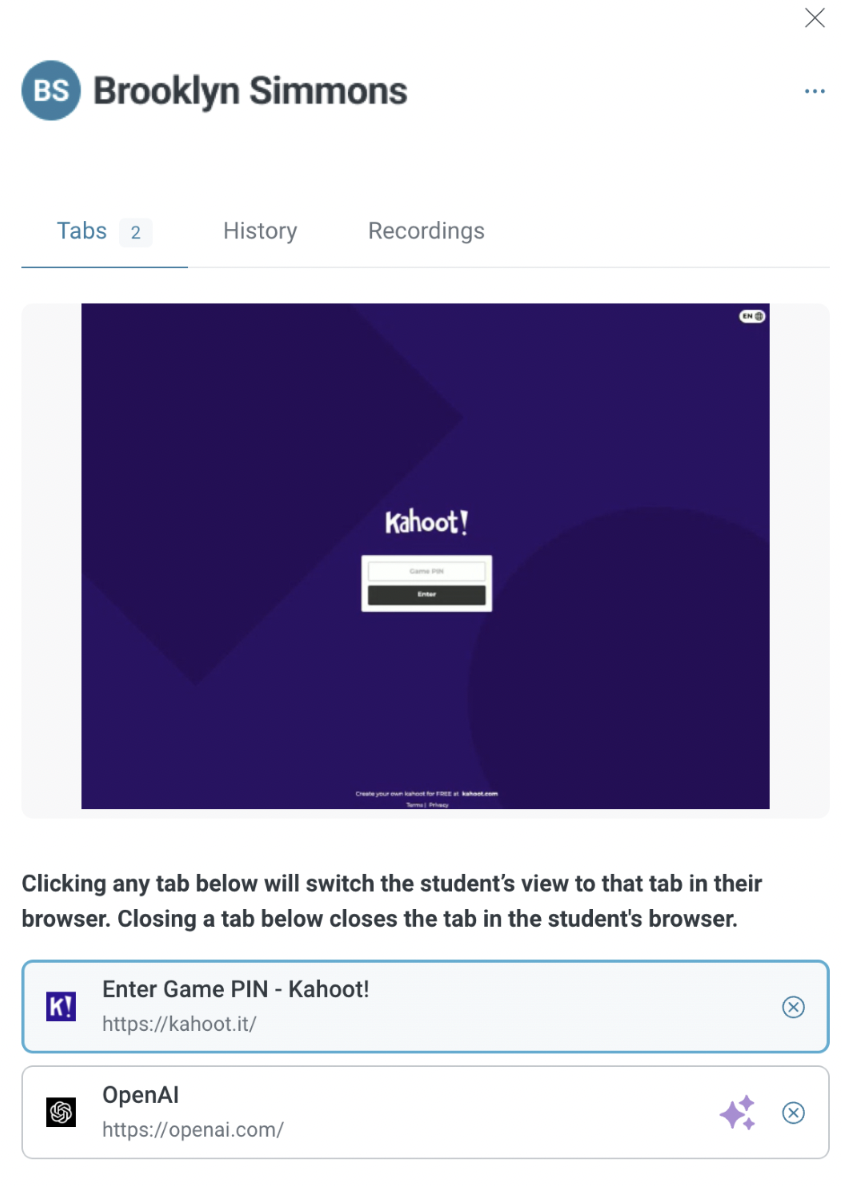This screenshot has width=842, height=1186.
Task: Click the Kahoot screen preview thumbnail
Action: (x=425, y=556)
